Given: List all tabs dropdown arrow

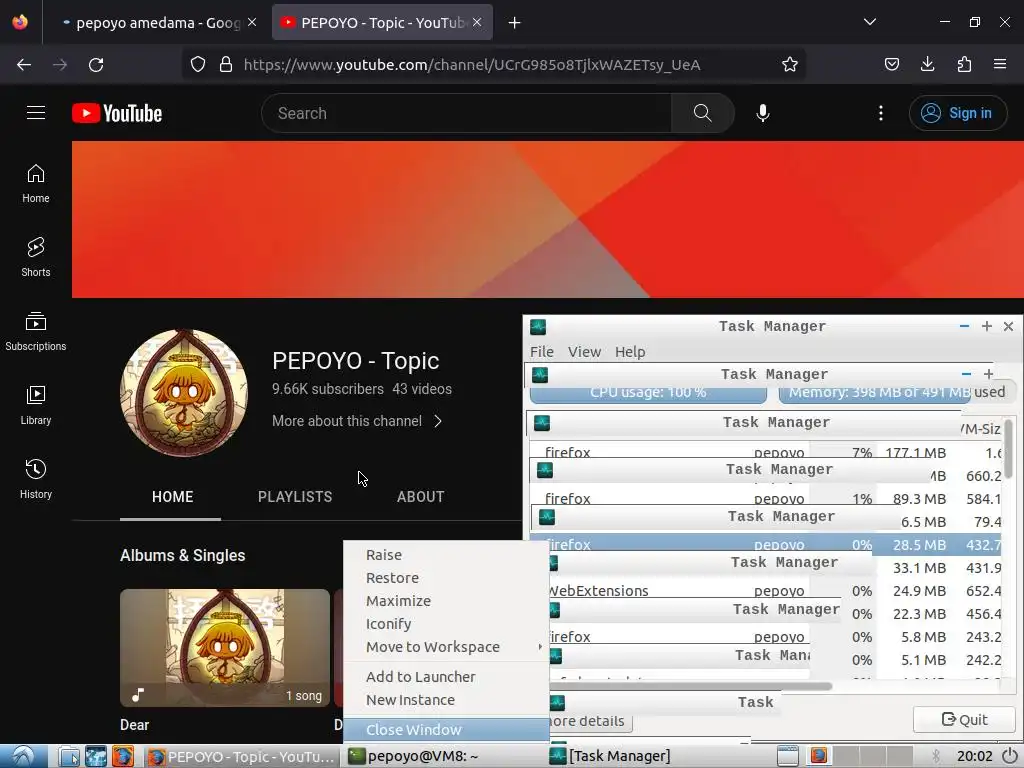Looking at the screenshot, I should pyautogui.click(x=870, y=22).
